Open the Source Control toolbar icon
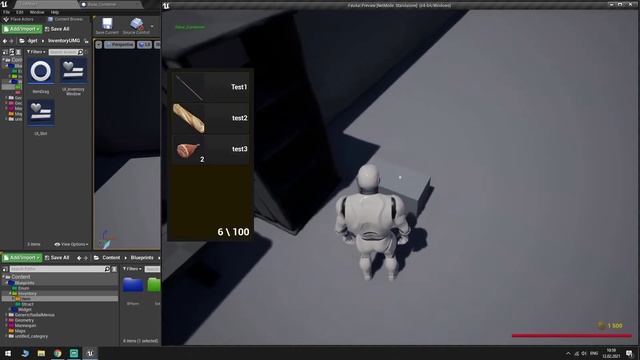This screenshot has width=640, height=360. click(136, 25)
